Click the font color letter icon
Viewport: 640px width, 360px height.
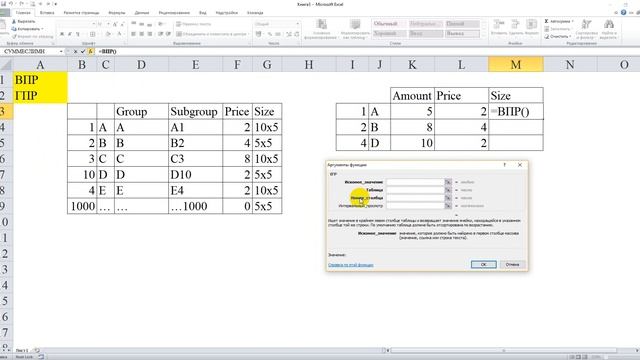point(120,34)
